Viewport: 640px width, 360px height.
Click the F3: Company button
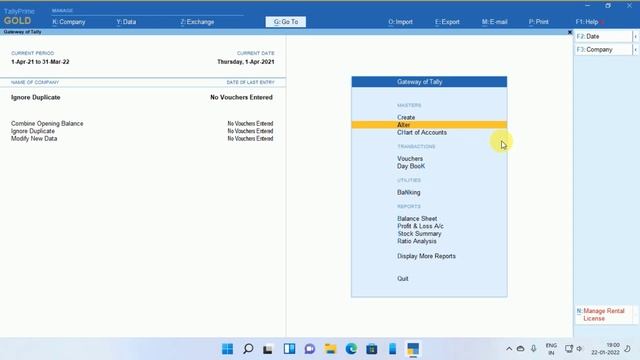pyautogui.click(x=603, y=49)
